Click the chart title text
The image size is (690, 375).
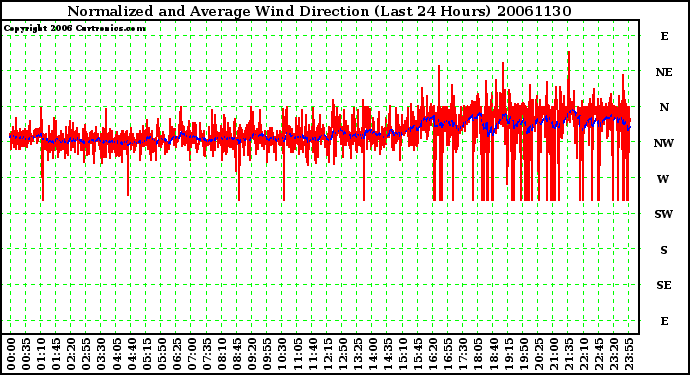pos(319,11)
